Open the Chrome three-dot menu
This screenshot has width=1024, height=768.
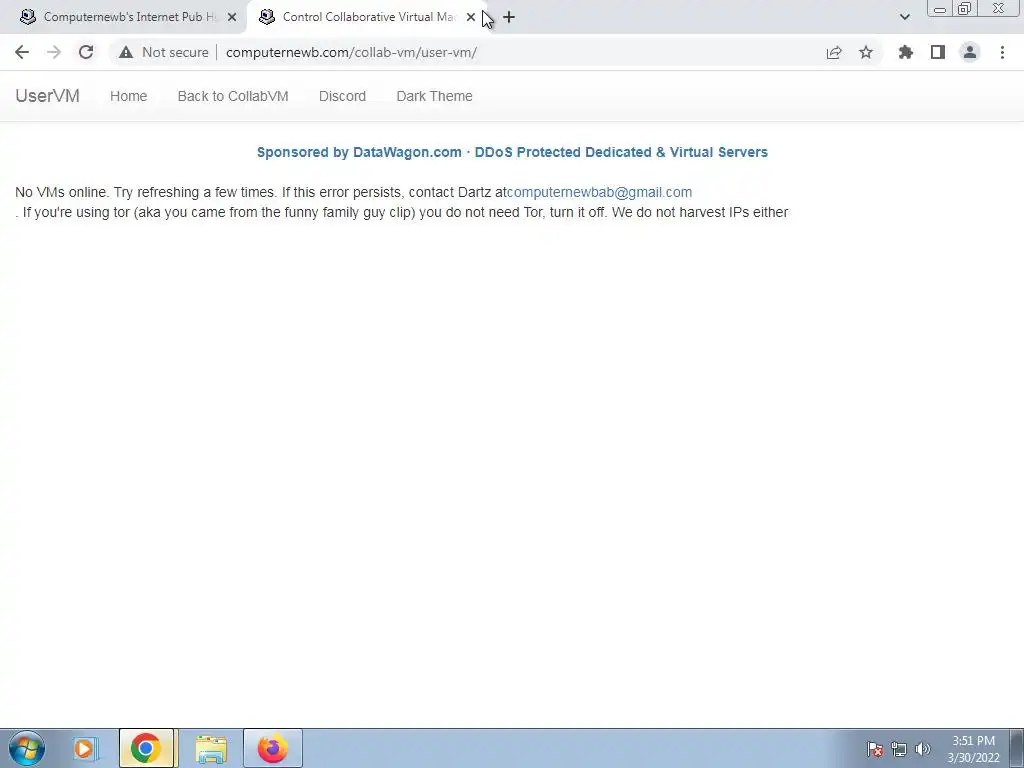coord(1002,52)
